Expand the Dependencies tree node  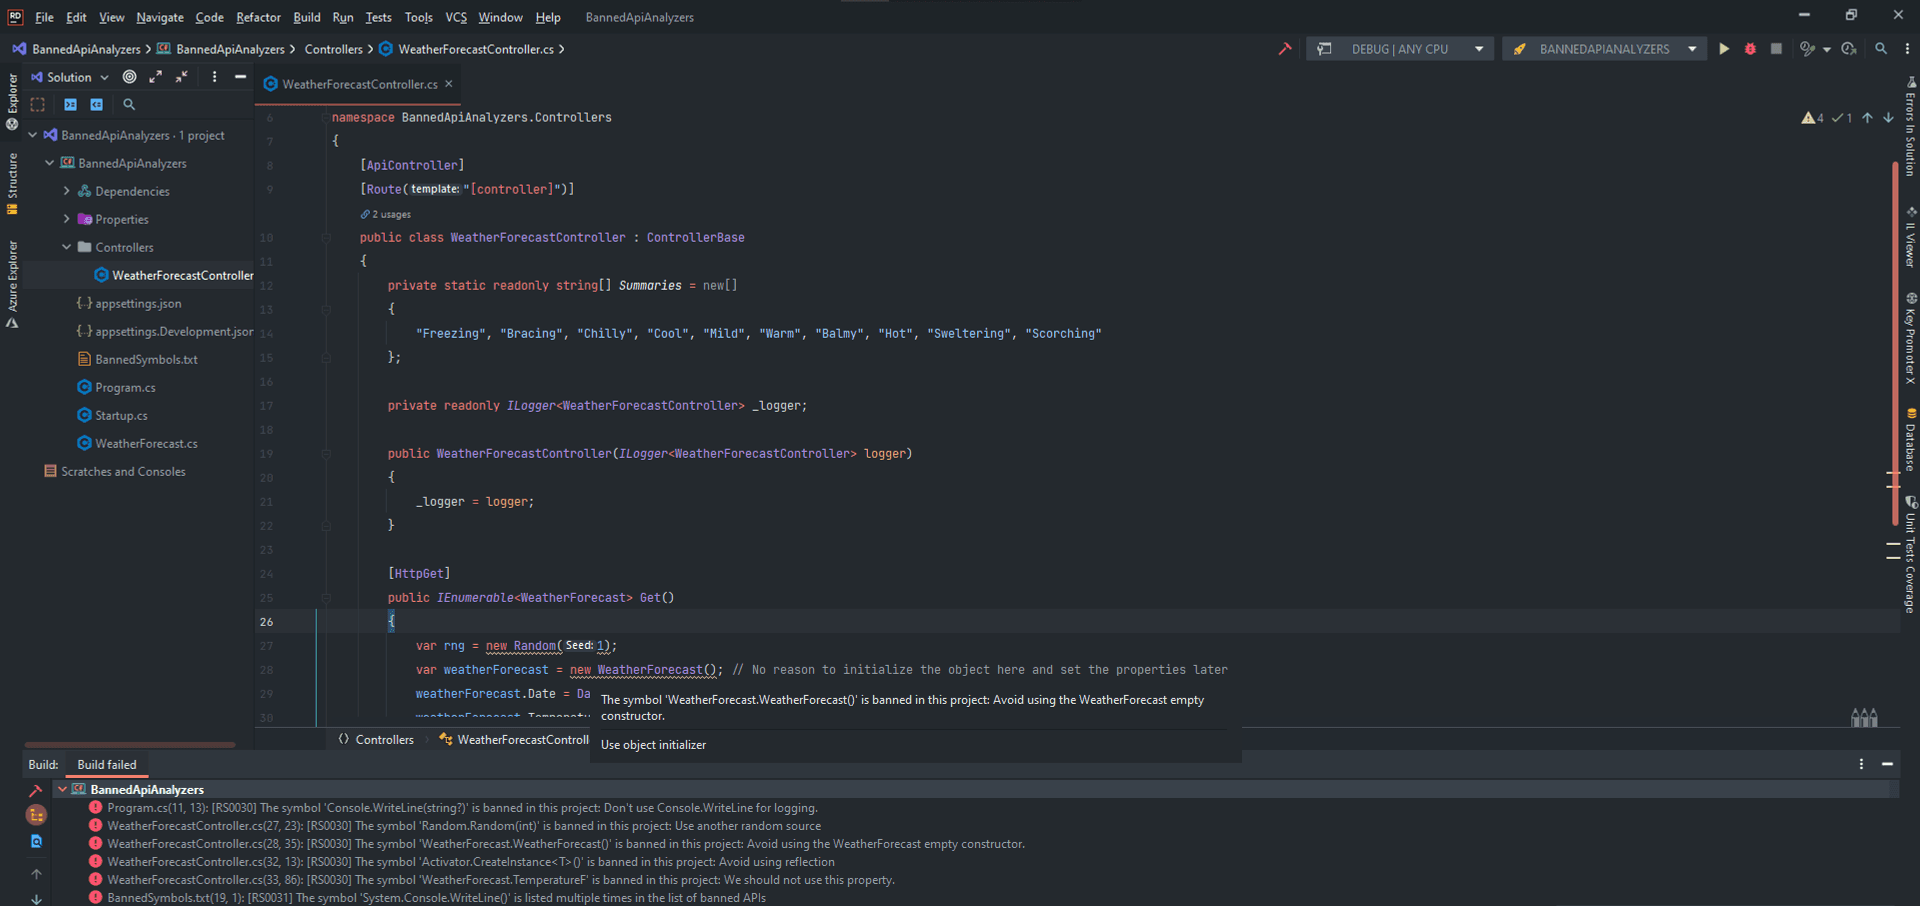67,191
